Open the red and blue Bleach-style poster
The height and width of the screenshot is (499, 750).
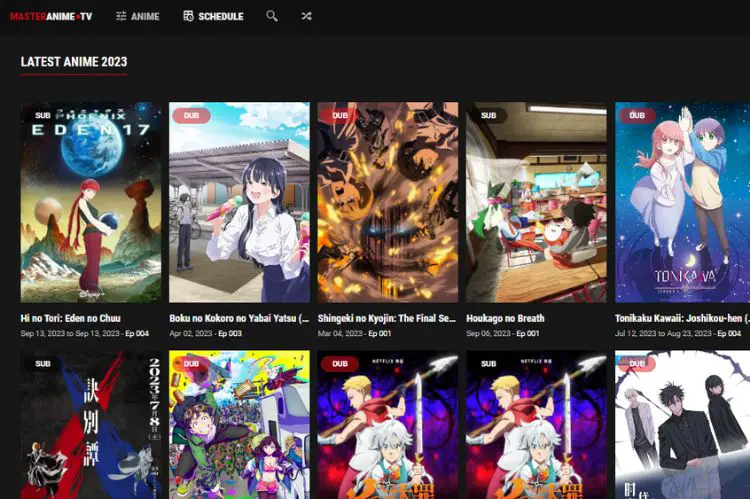pyautogui.click(x=91, y=425)
